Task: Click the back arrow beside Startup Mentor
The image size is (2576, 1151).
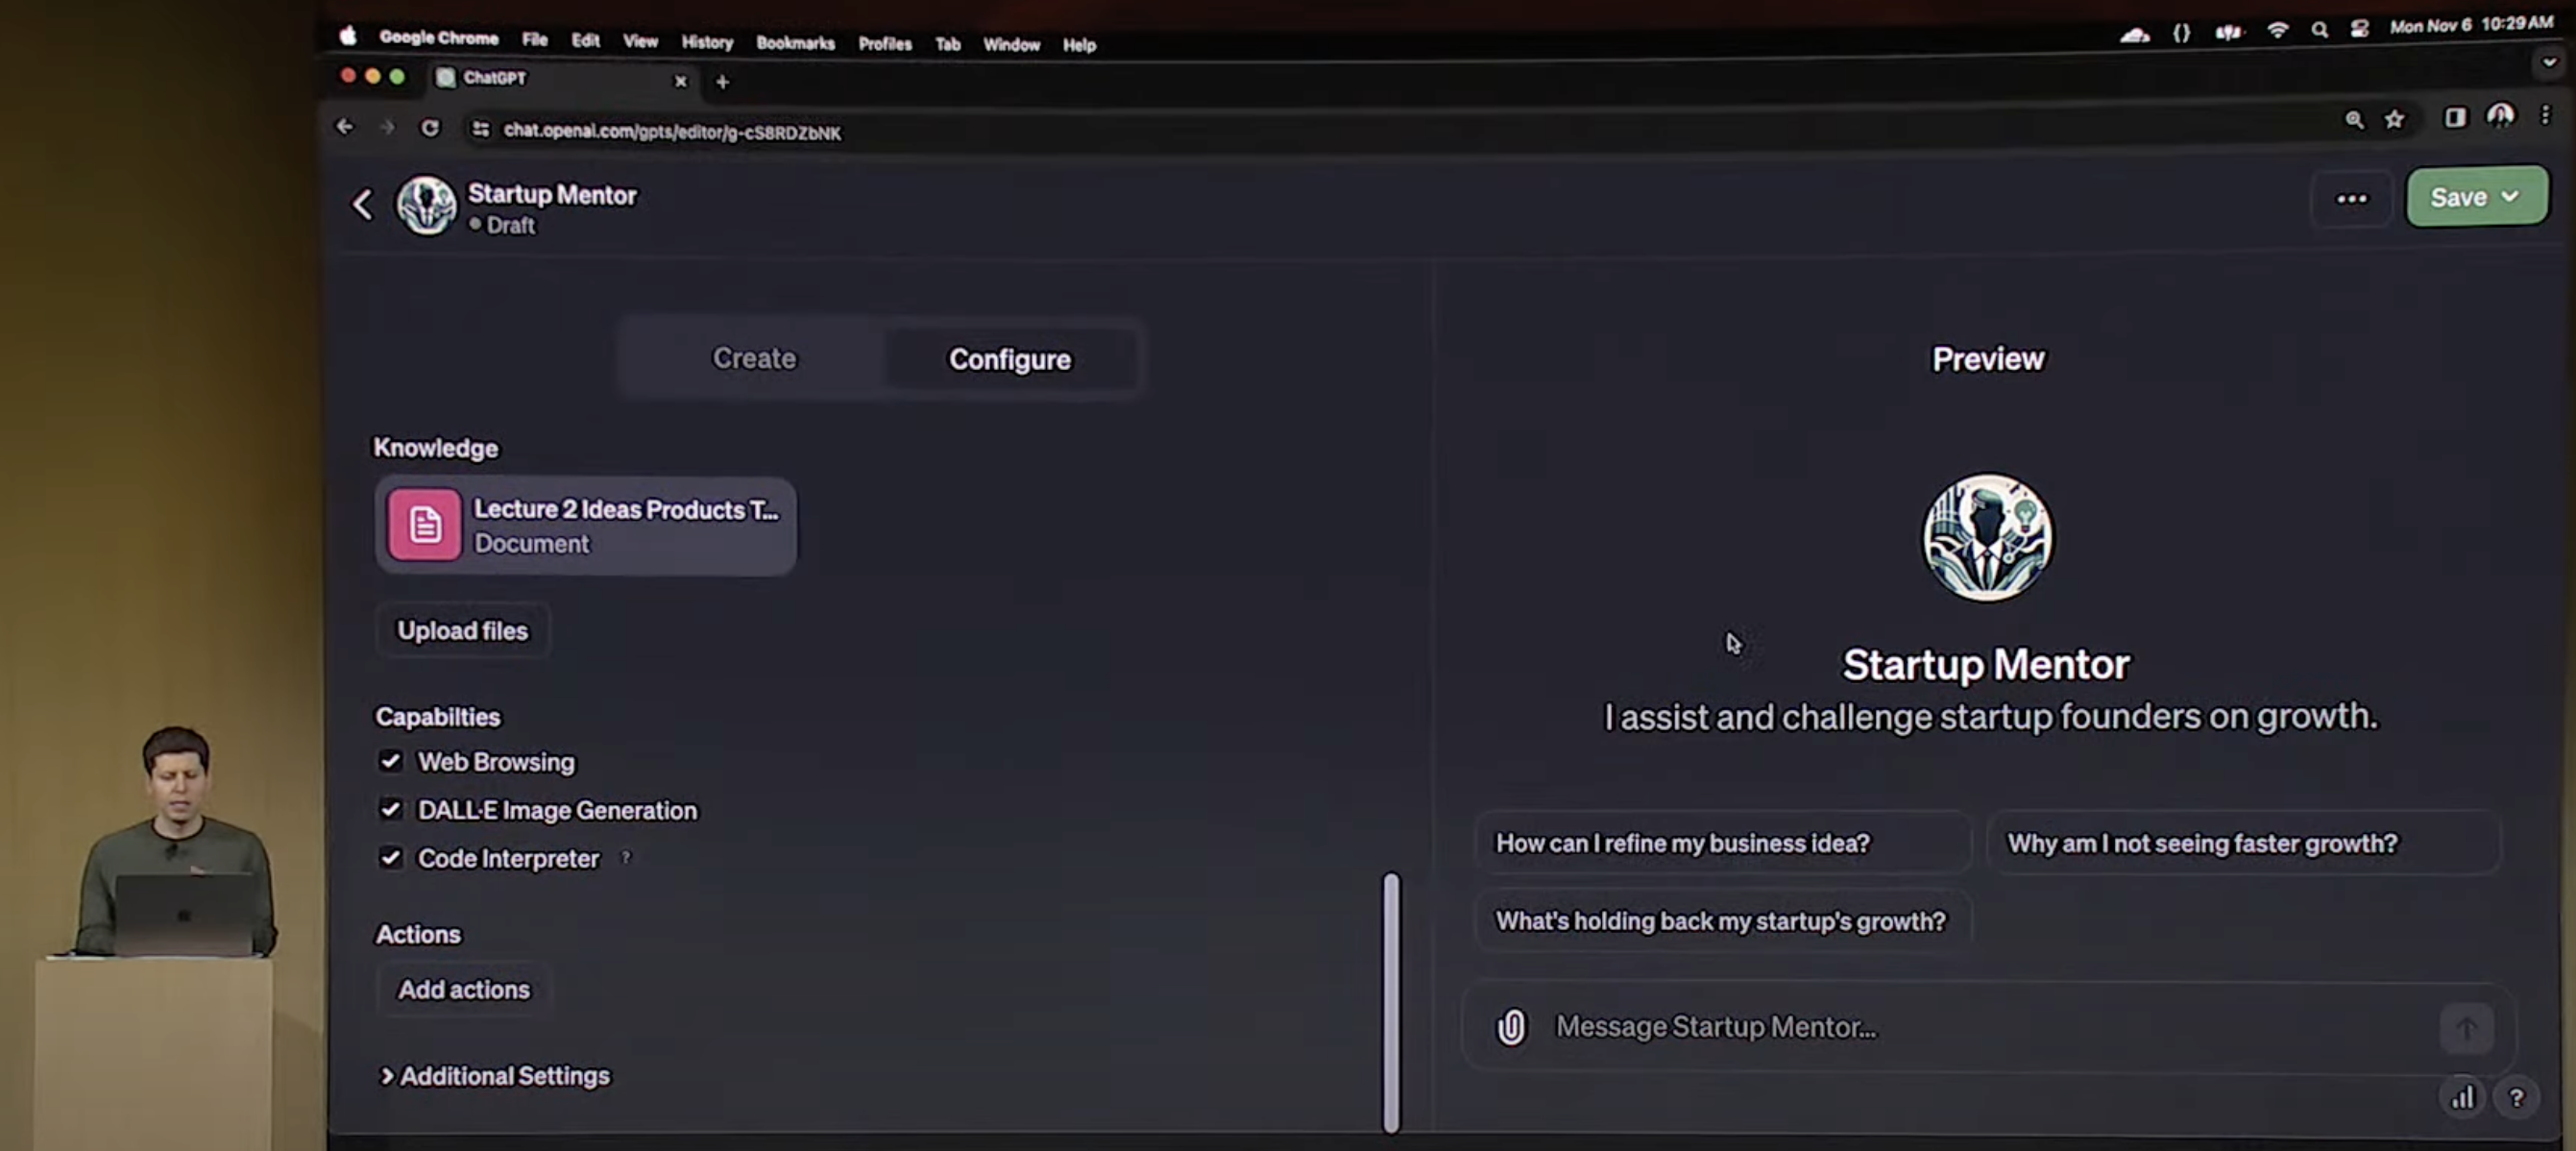Action: (x=363, y=204)
